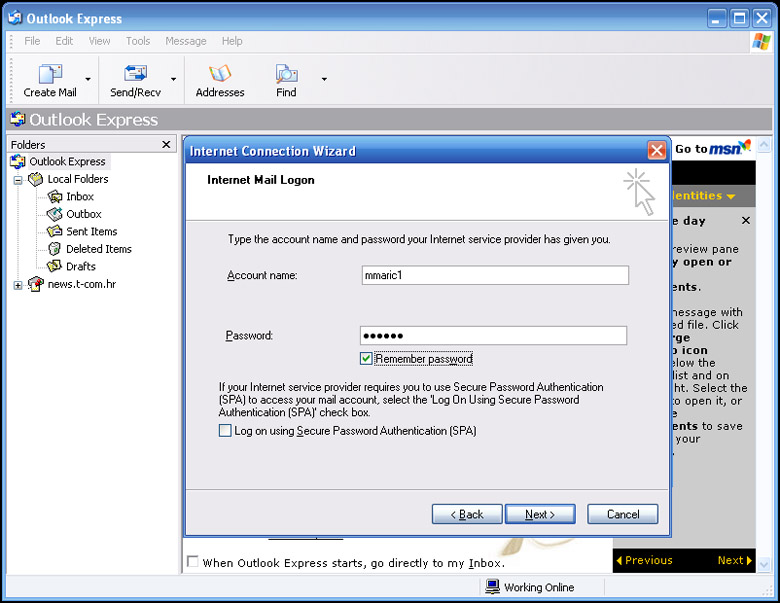780x603 pixels.
Task: Open the Create Mail dropdown arrow
Action: point(88,79)
